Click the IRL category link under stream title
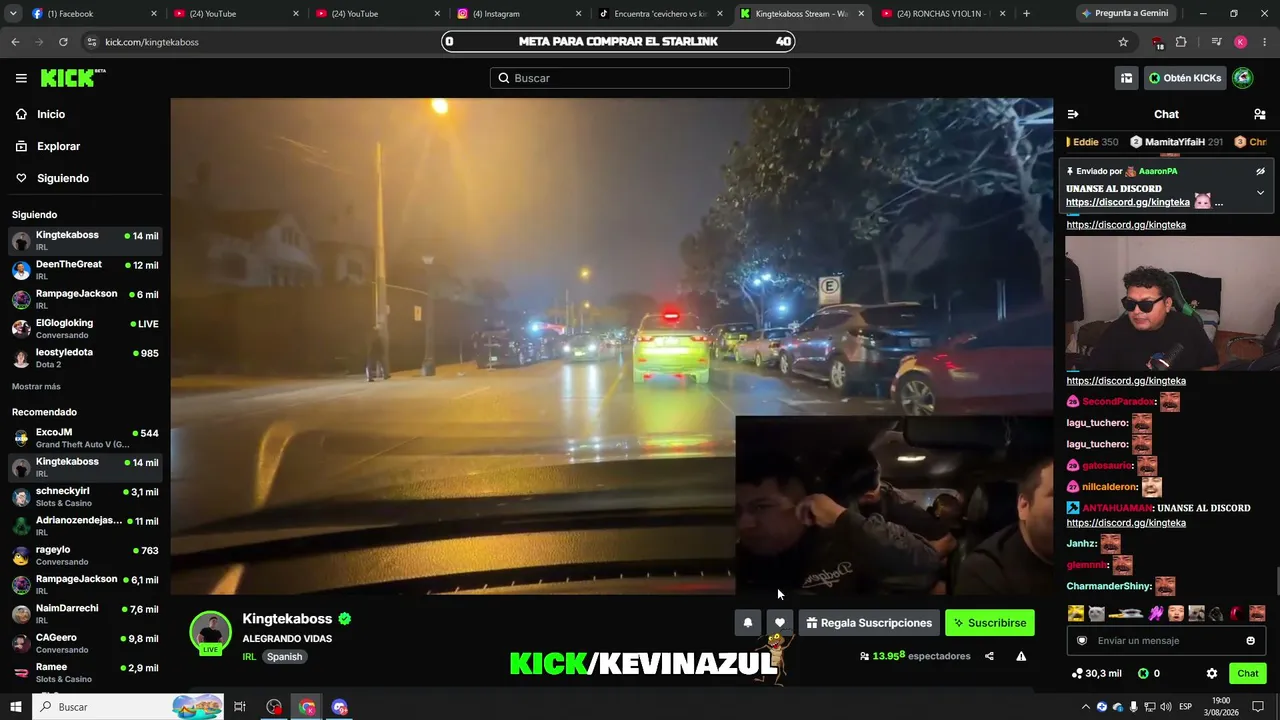1280x720 pixels. click(249, 657)
